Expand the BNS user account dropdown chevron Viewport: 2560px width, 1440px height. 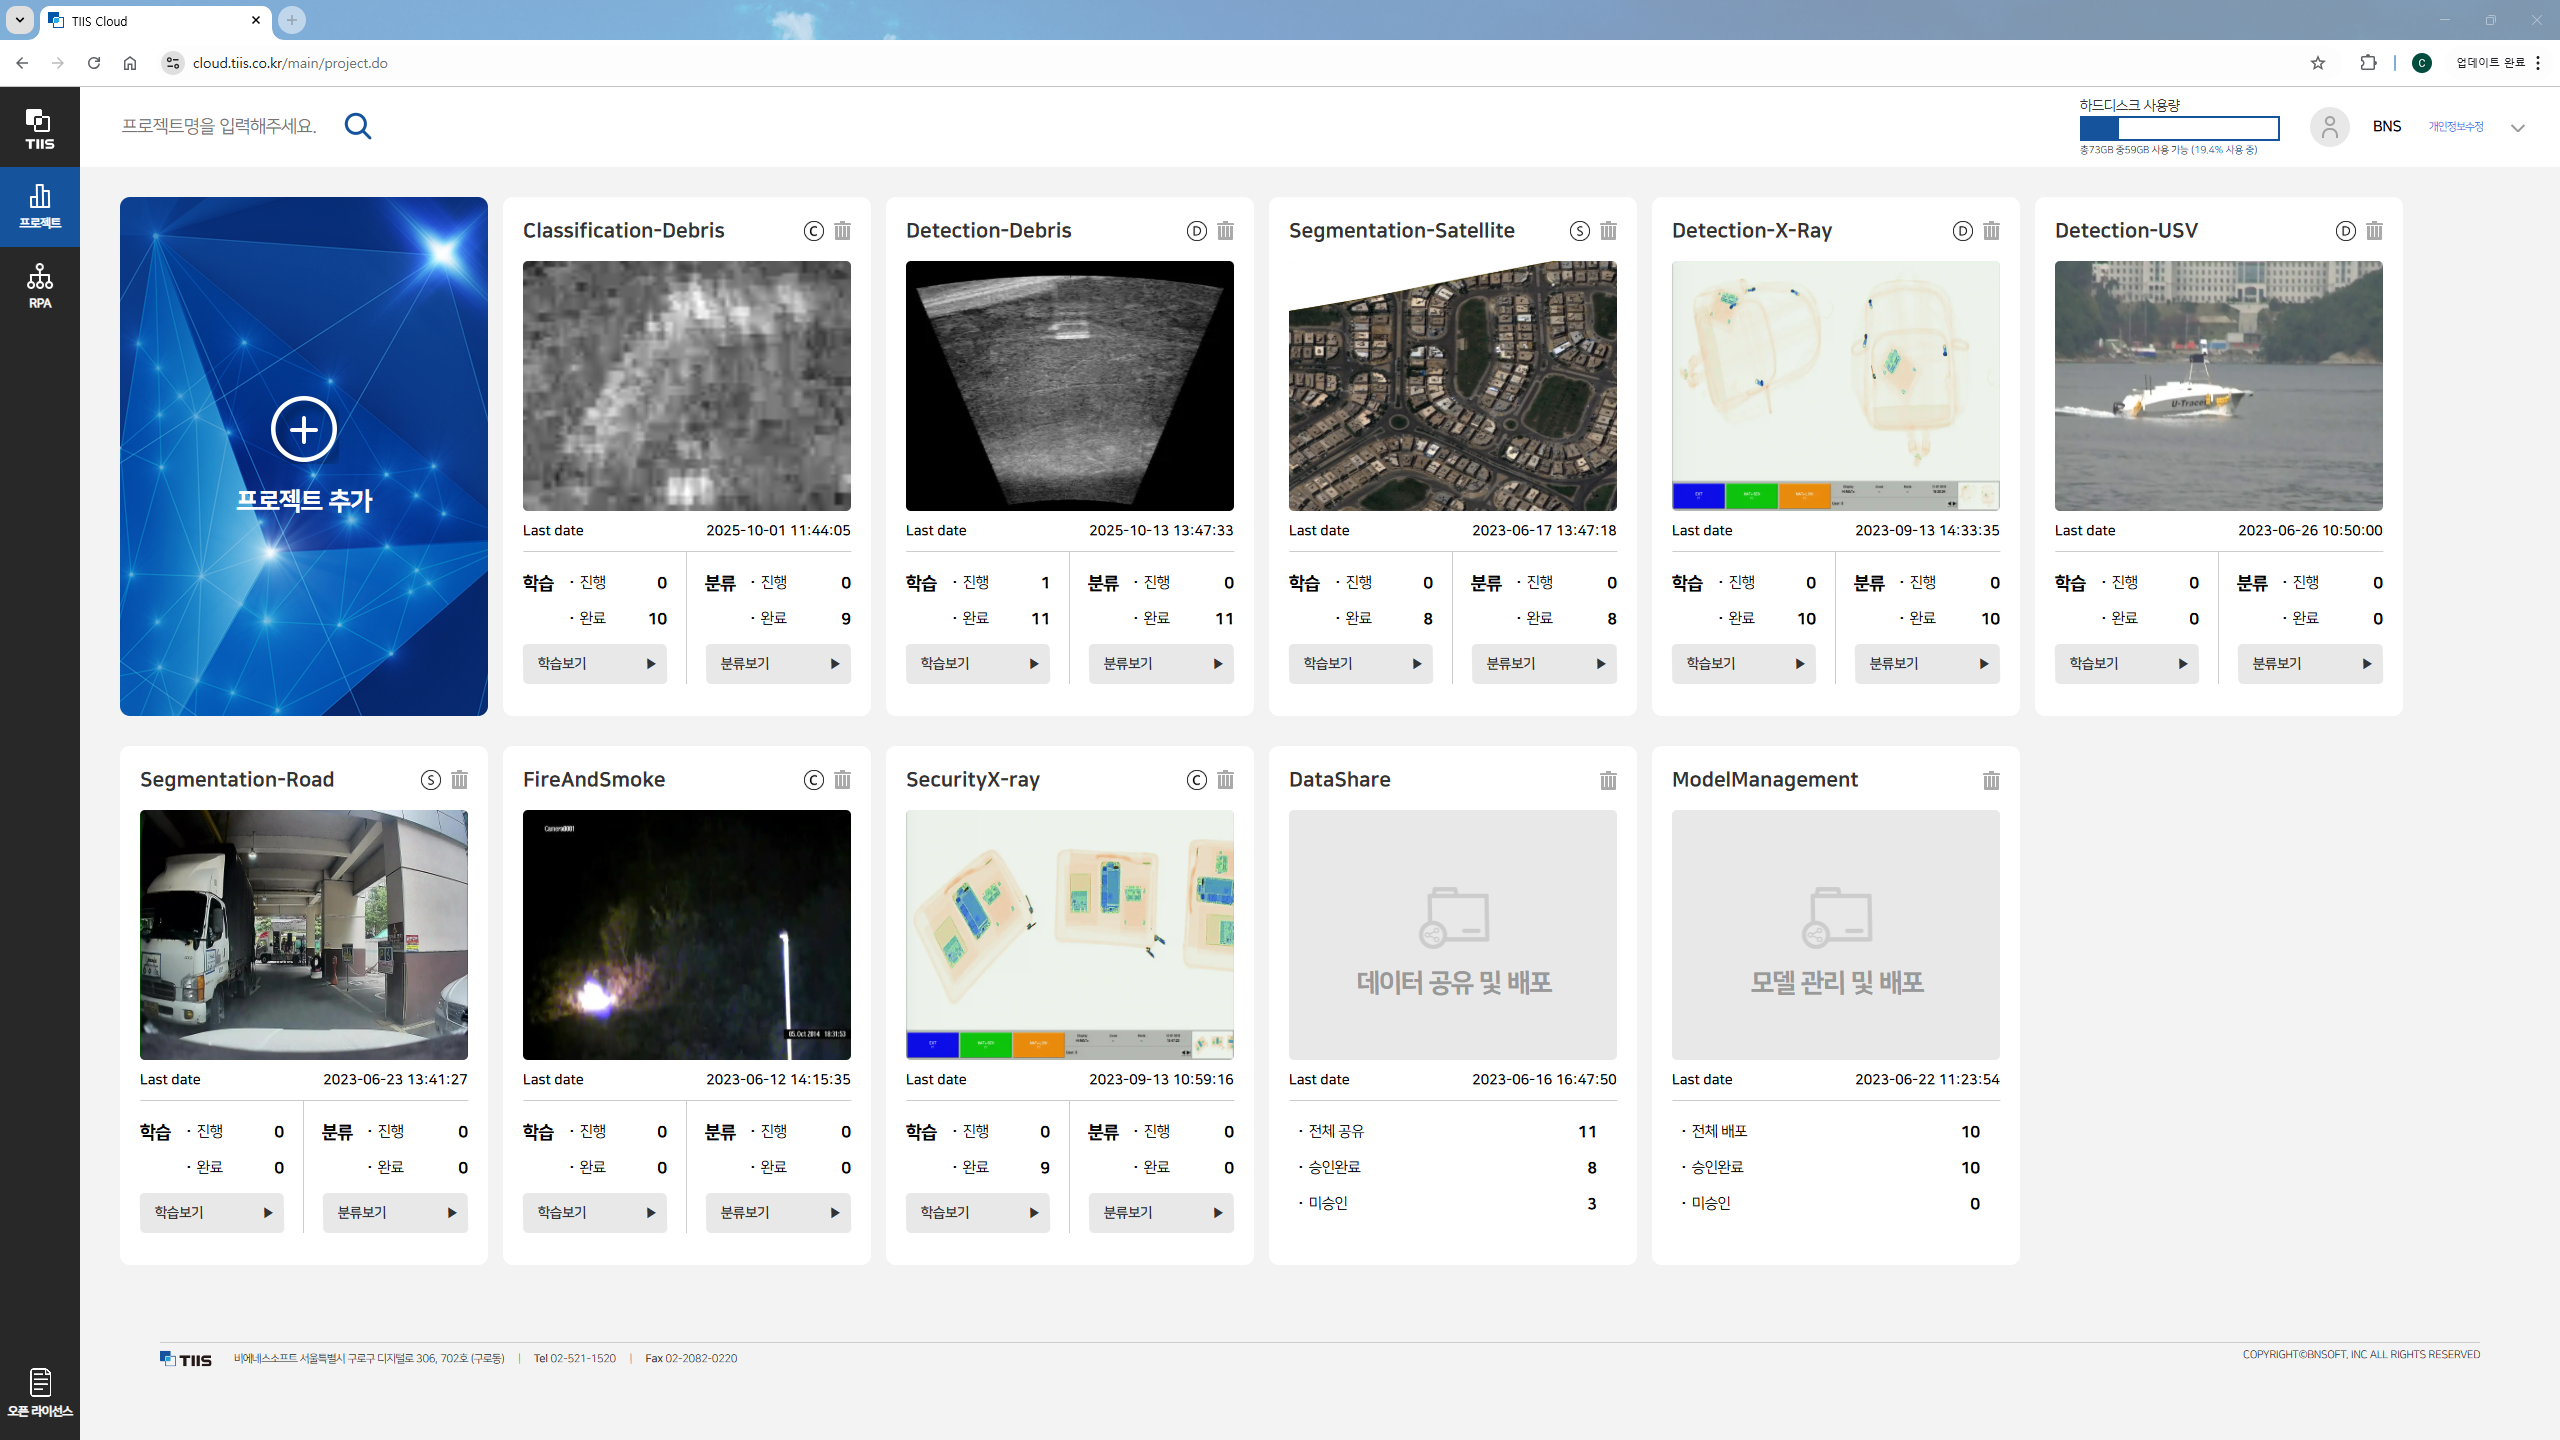pyautogui.click(x=2517, y=127)
